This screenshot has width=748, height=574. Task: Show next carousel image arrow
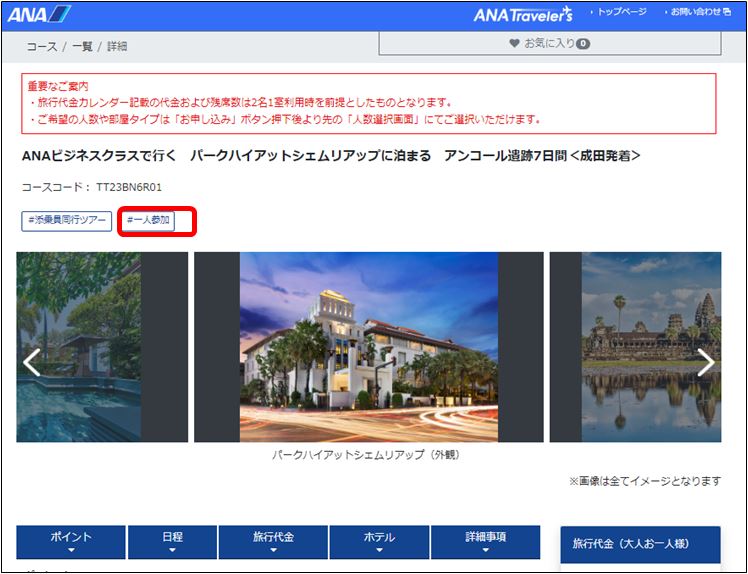pos(706,363)
